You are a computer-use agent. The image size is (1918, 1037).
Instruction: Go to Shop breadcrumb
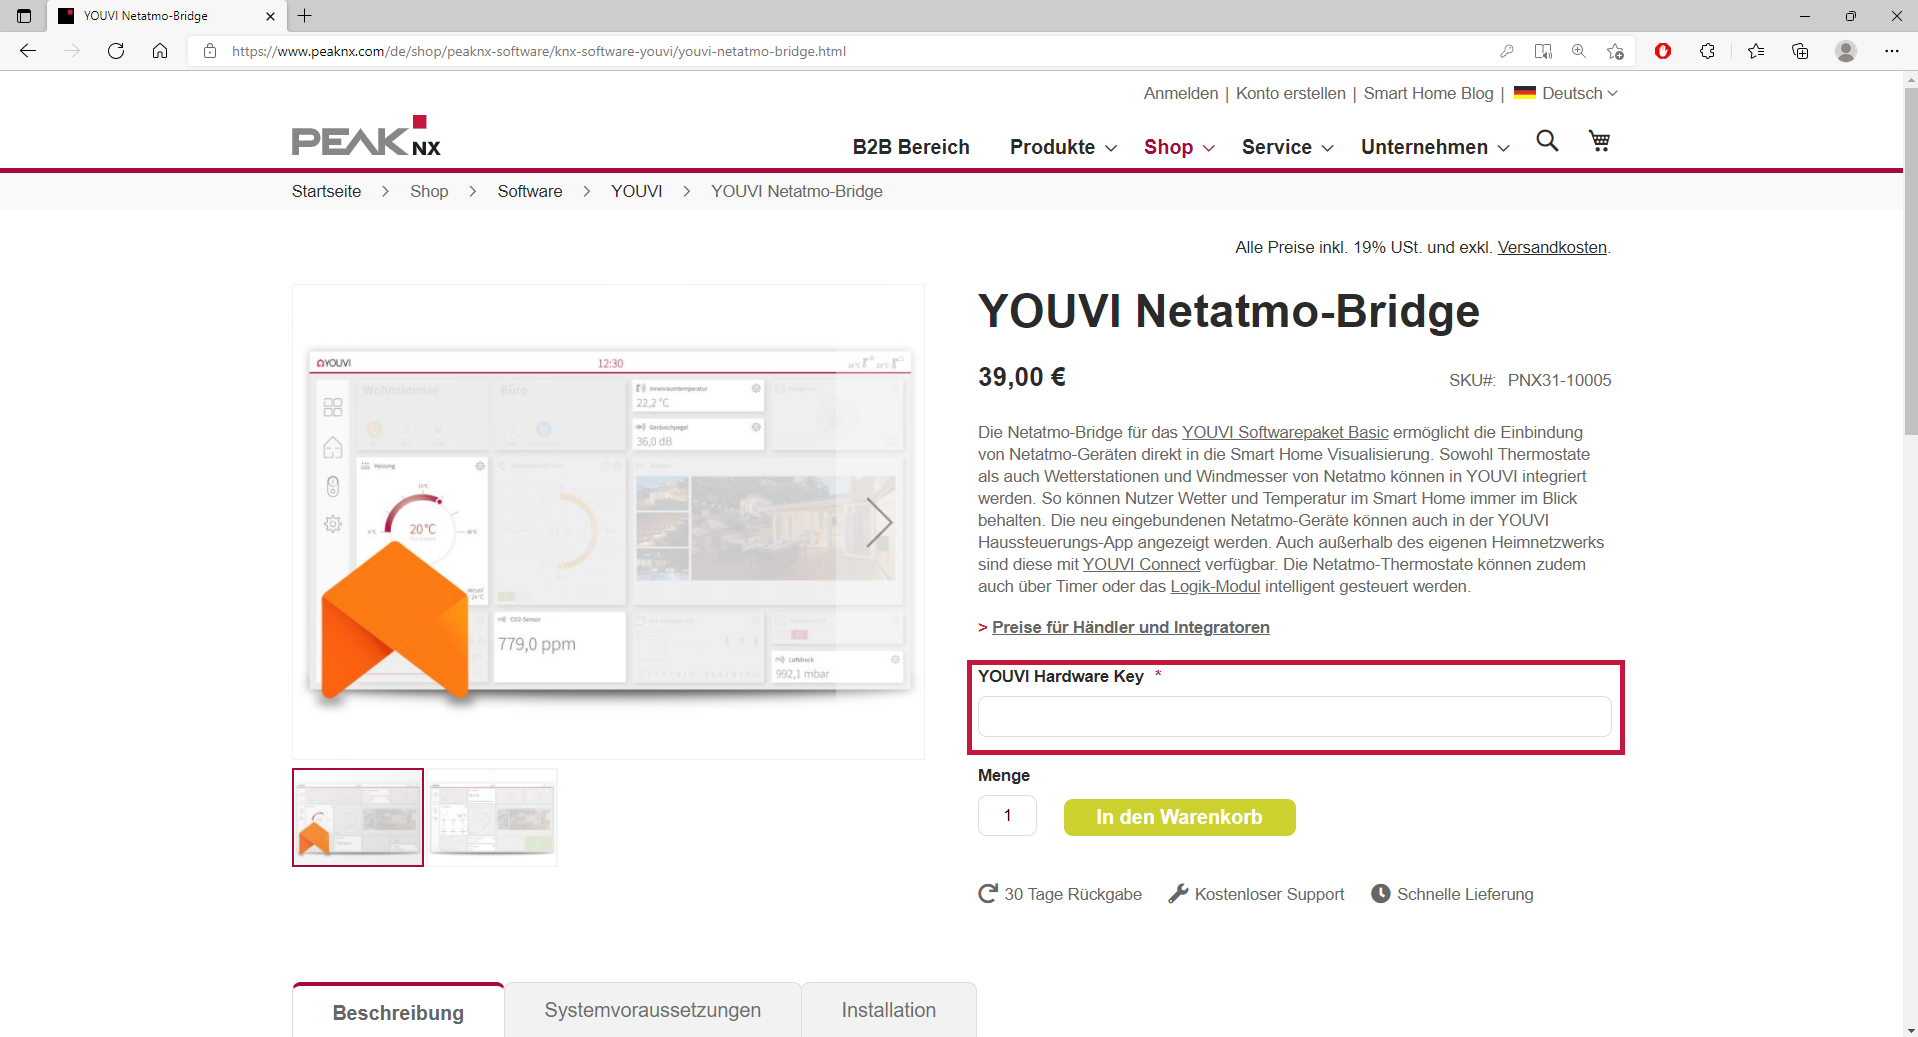(429, 191)
